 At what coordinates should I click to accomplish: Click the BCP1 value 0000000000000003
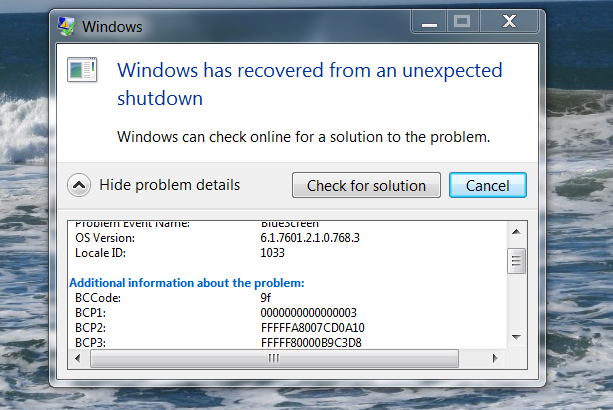(x=308, y=313)
